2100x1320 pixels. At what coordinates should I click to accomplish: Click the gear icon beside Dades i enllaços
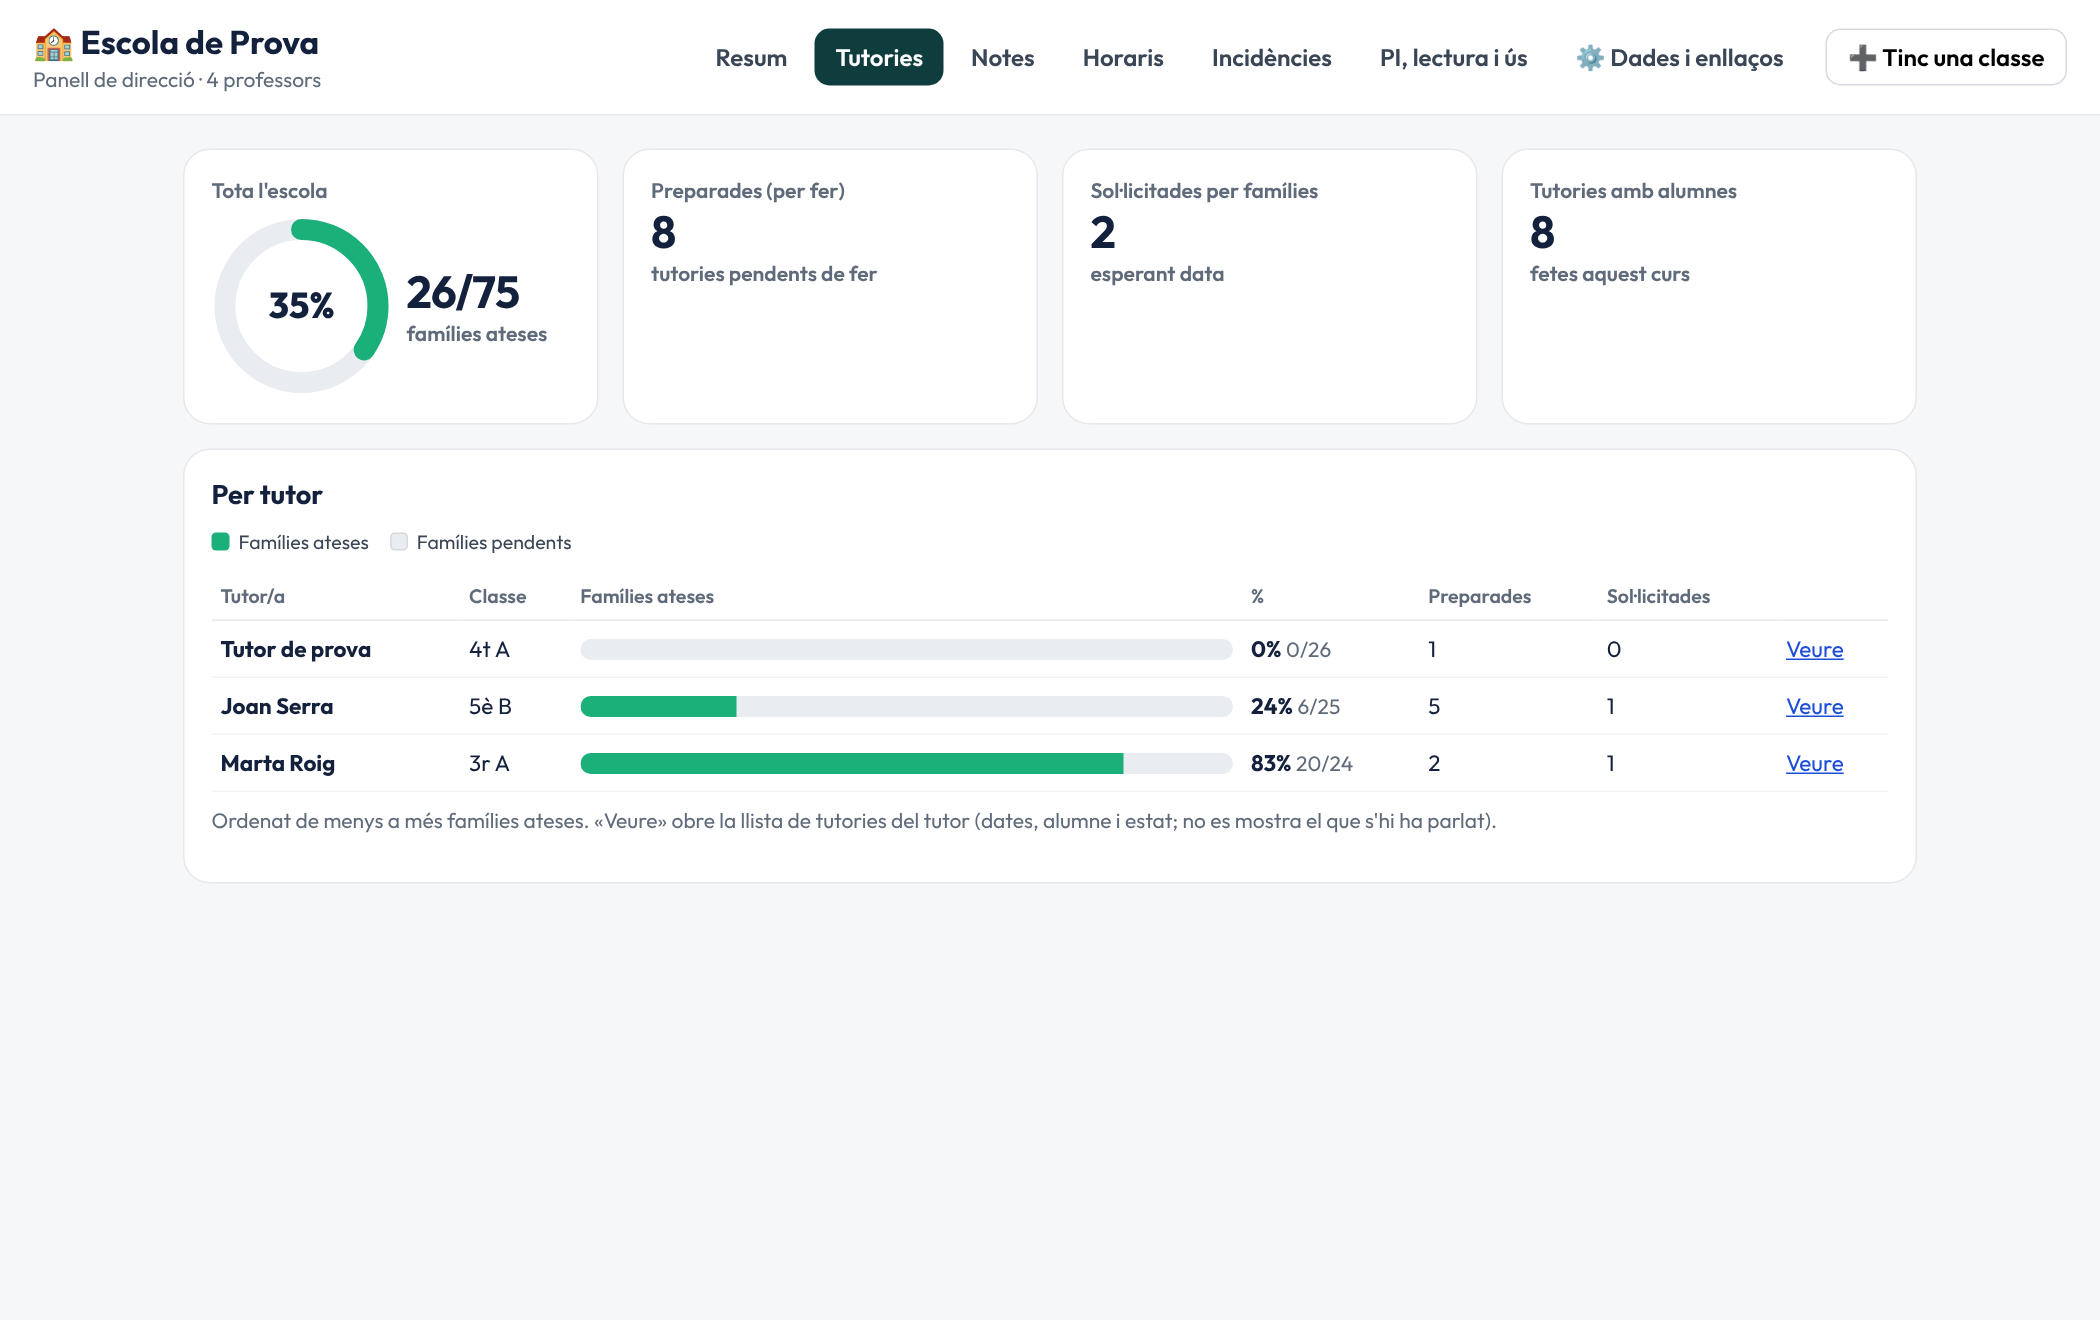tap(1590, 58)
